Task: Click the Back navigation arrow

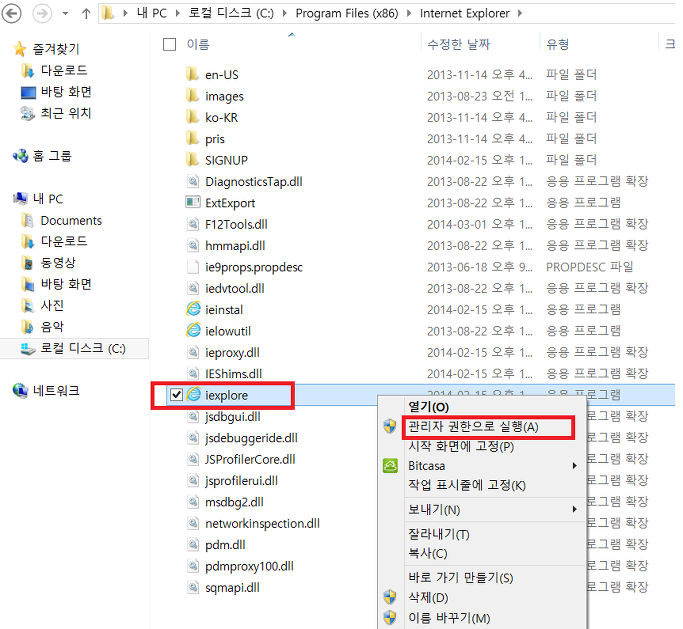Action: click(12, 14)
